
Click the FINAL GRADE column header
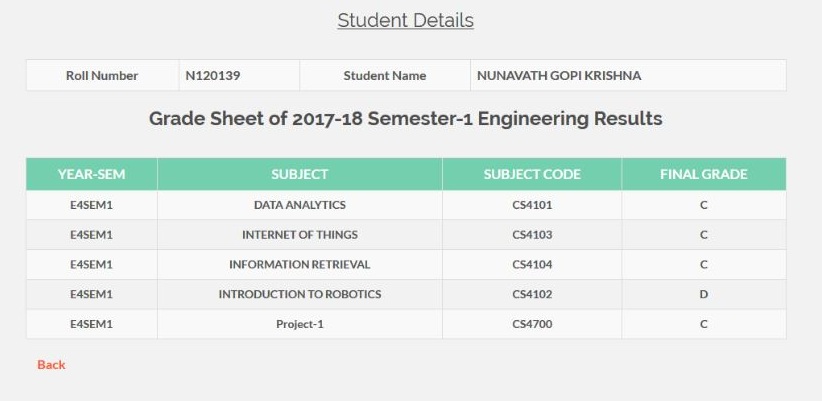704,174
